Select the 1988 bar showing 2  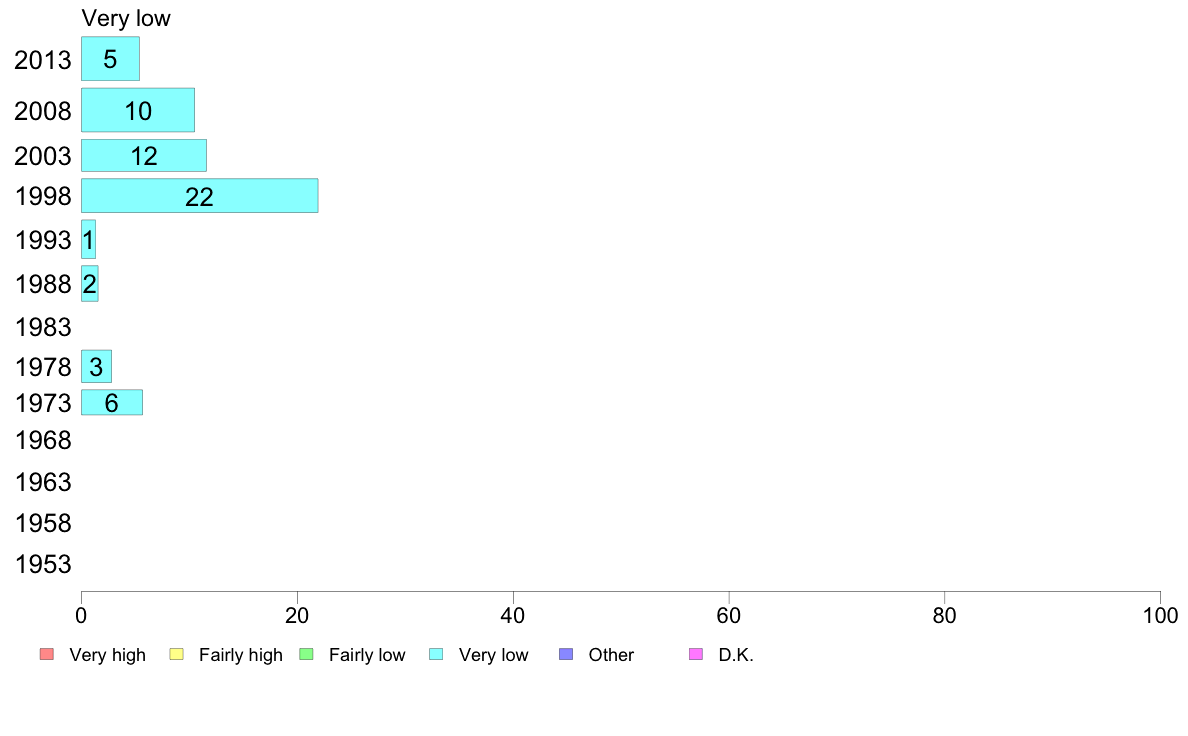pos(89,283)
